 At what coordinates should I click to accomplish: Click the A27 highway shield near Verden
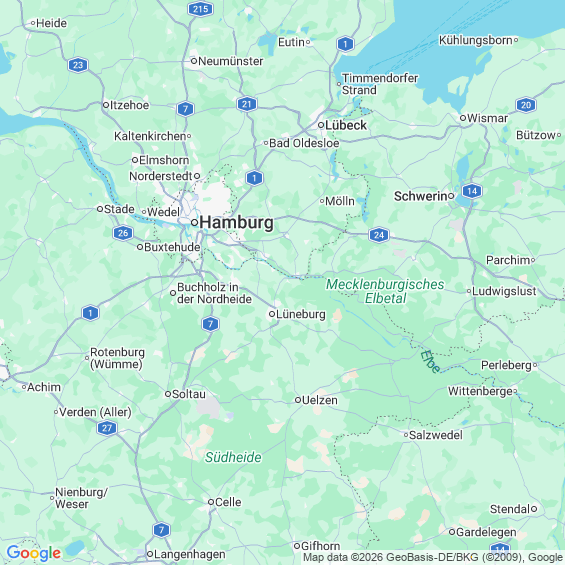tap(107, 428)
